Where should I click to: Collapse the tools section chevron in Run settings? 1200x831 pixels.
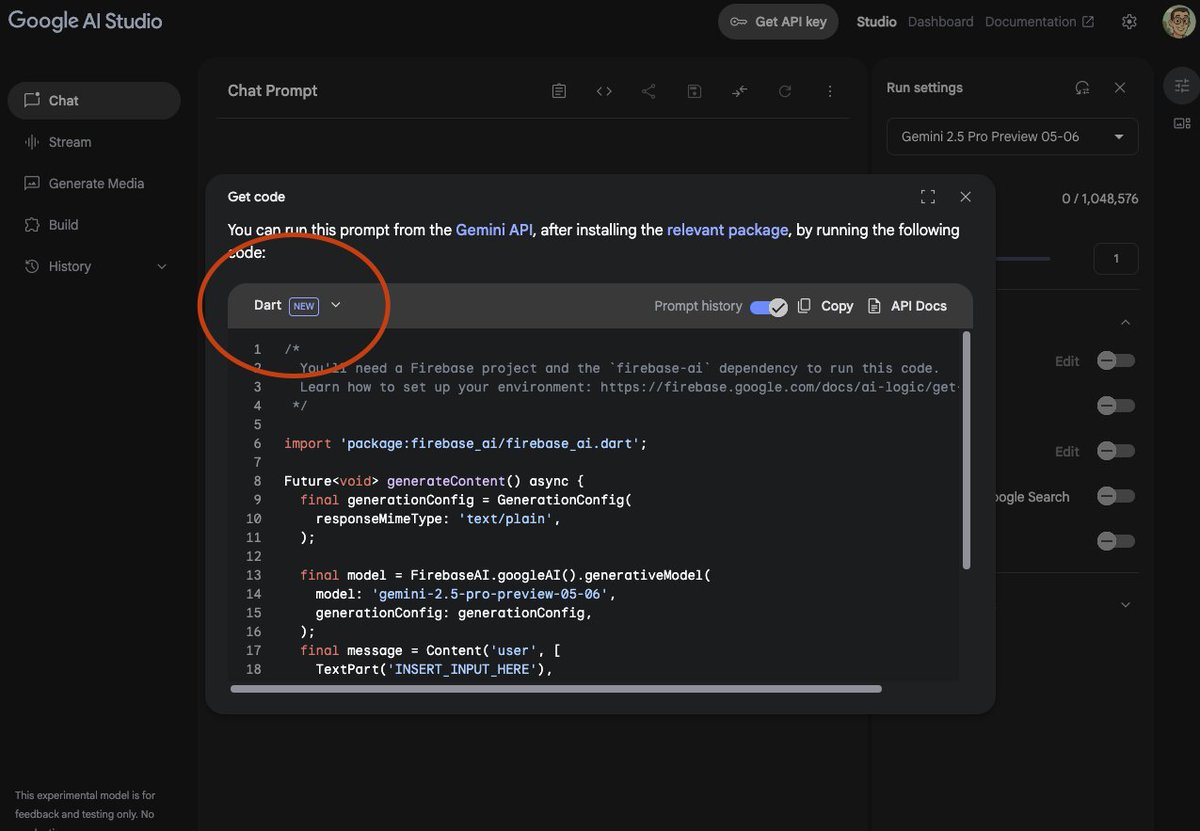pyautogui.click(x=1125, y=323)
